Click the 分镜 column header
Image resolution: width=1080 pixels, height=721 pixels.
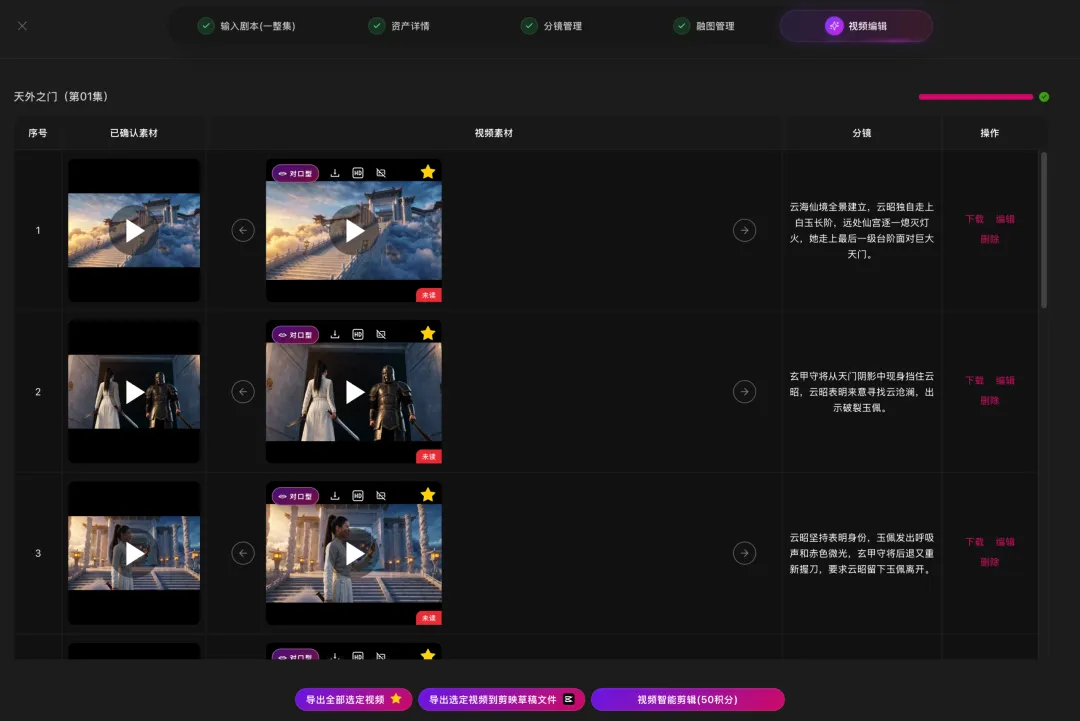862,133
